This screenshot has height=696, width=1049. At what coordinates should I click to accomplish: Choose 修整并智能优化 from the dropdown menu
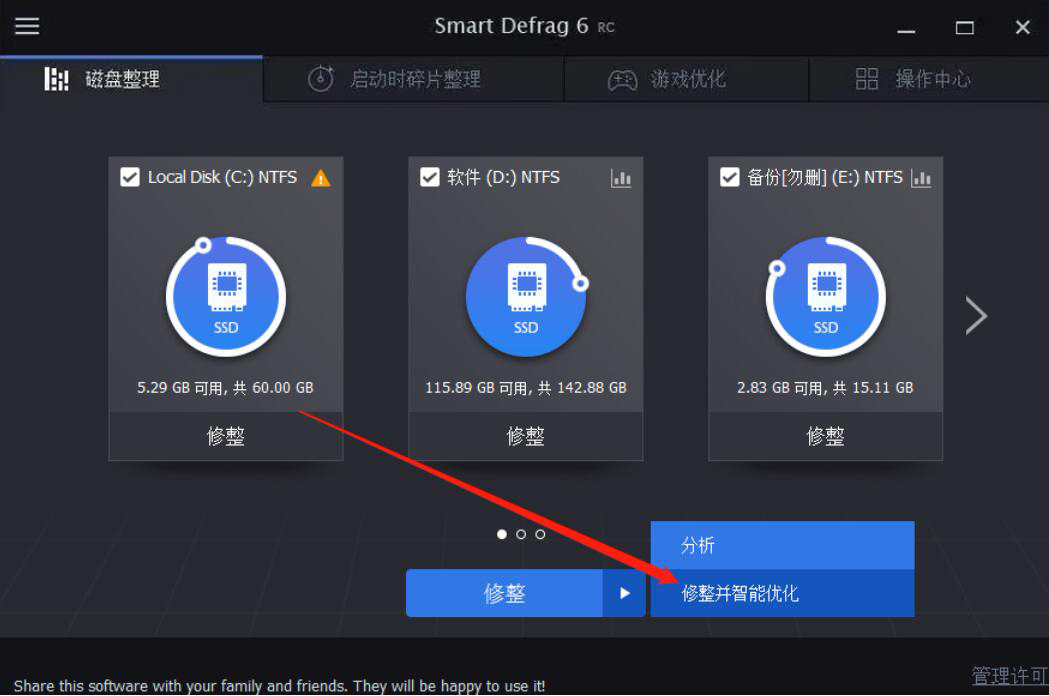(782, 593)
